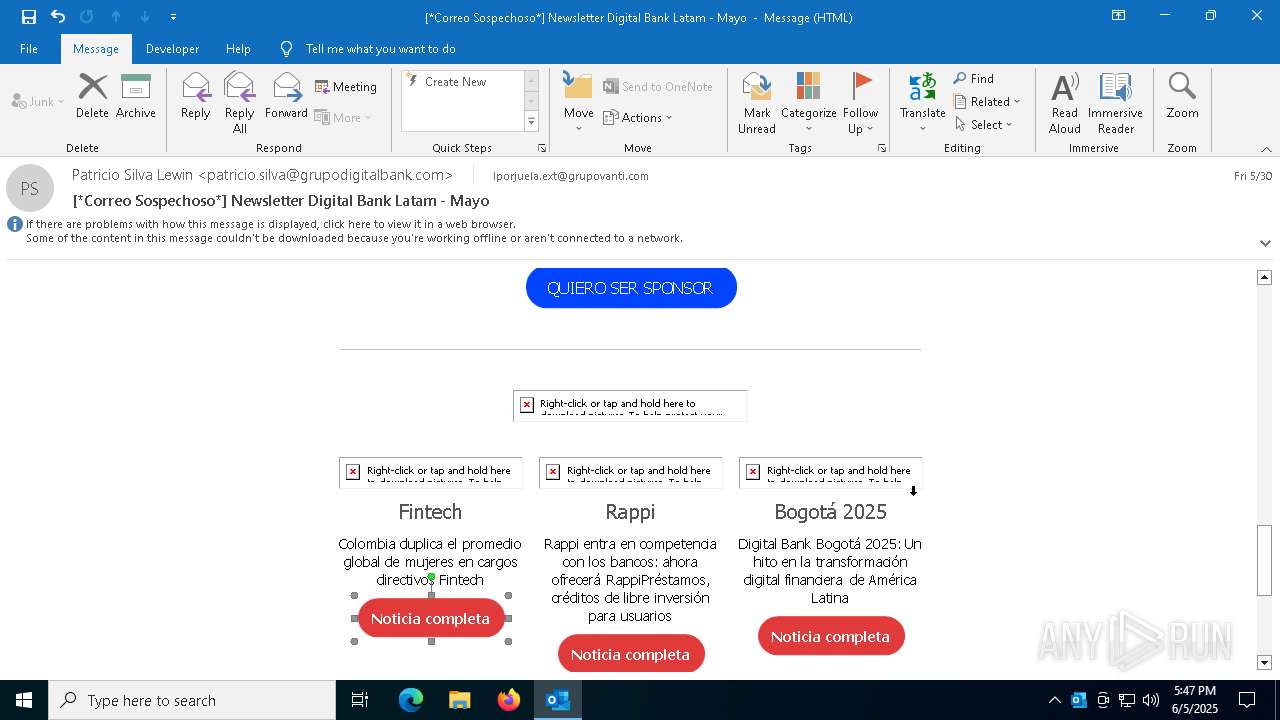Mark the message as Unread
Image resolution: width=1280 pixels, height=720 pixels.
[757, 102]
